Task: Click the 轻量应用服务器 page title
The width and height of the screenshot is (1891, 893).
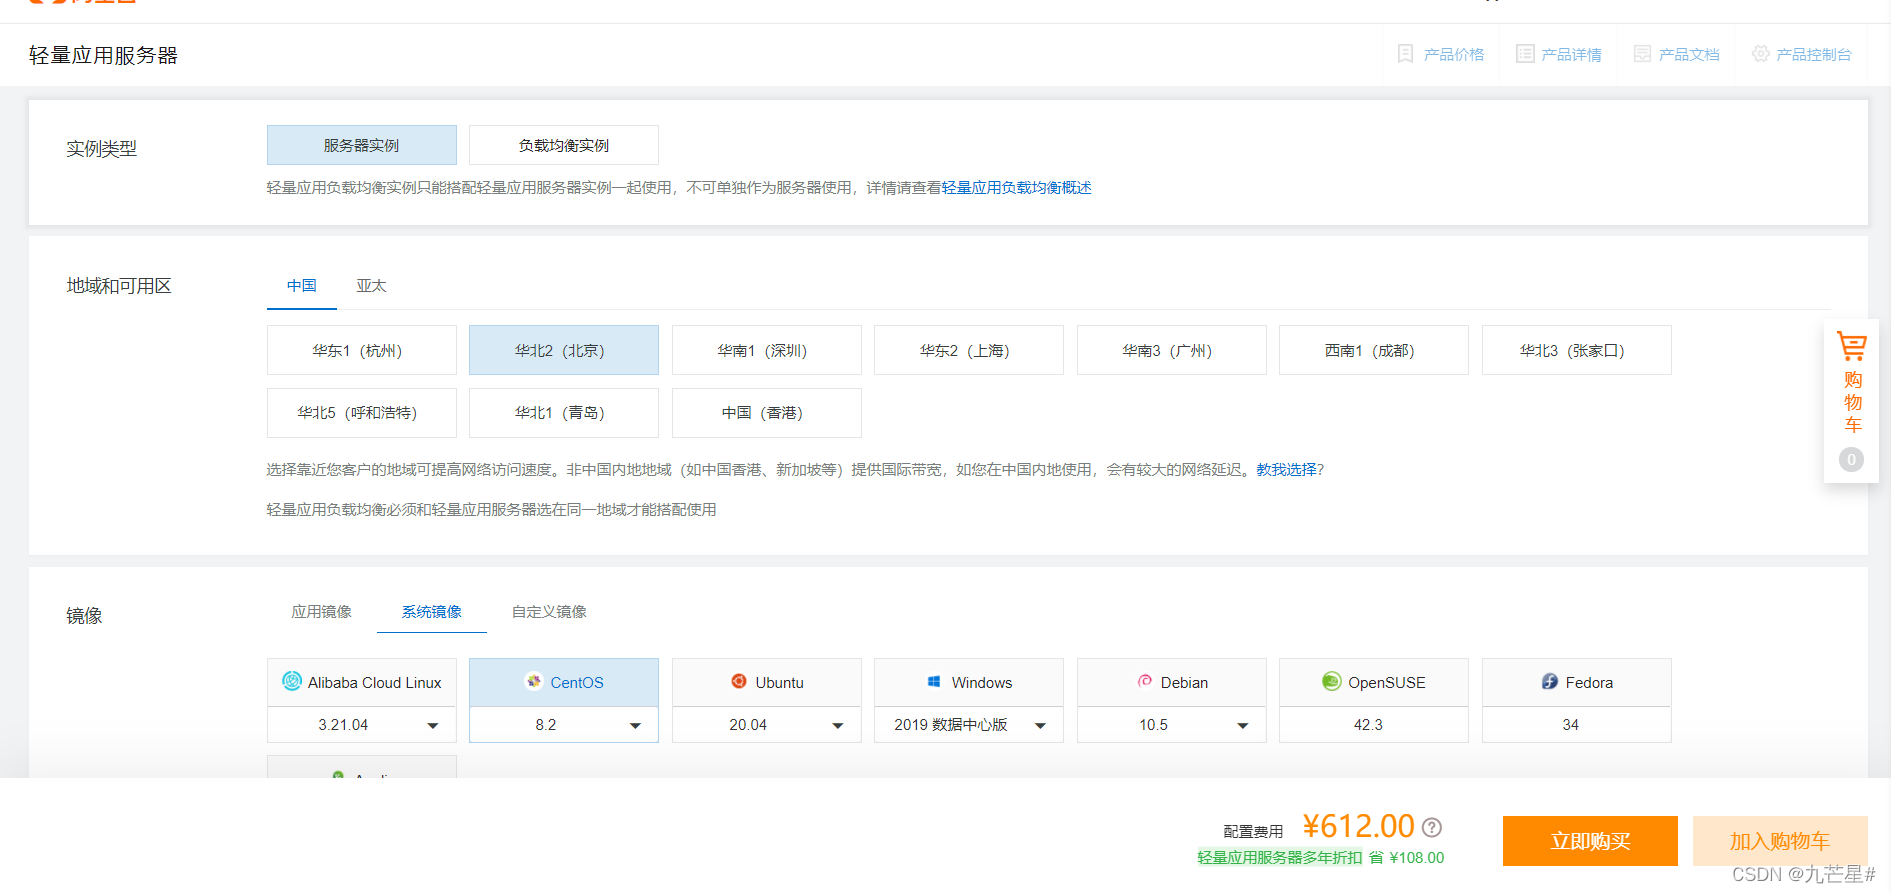Action: coord(103,56)
